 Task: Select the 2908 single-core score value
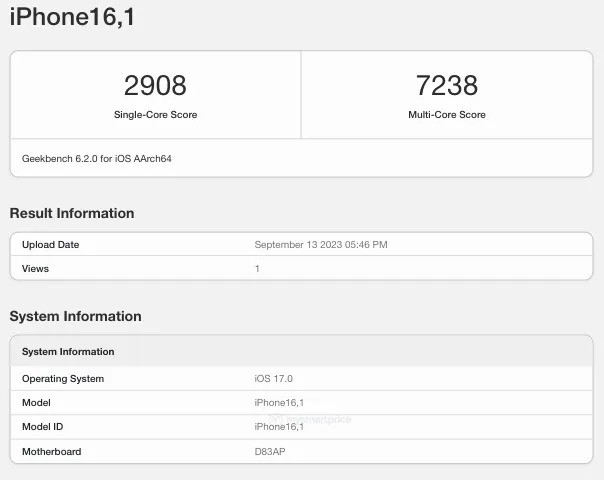coord(155,86)
